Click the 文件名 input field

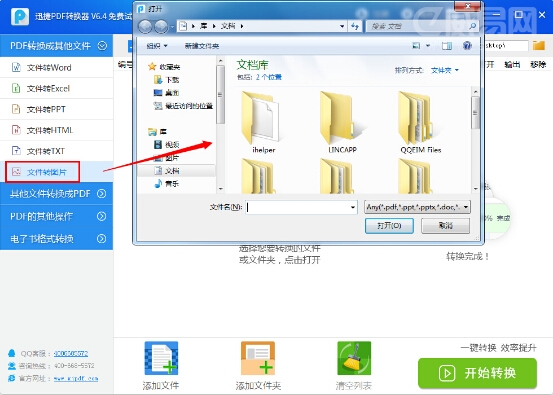pos(301,207)
